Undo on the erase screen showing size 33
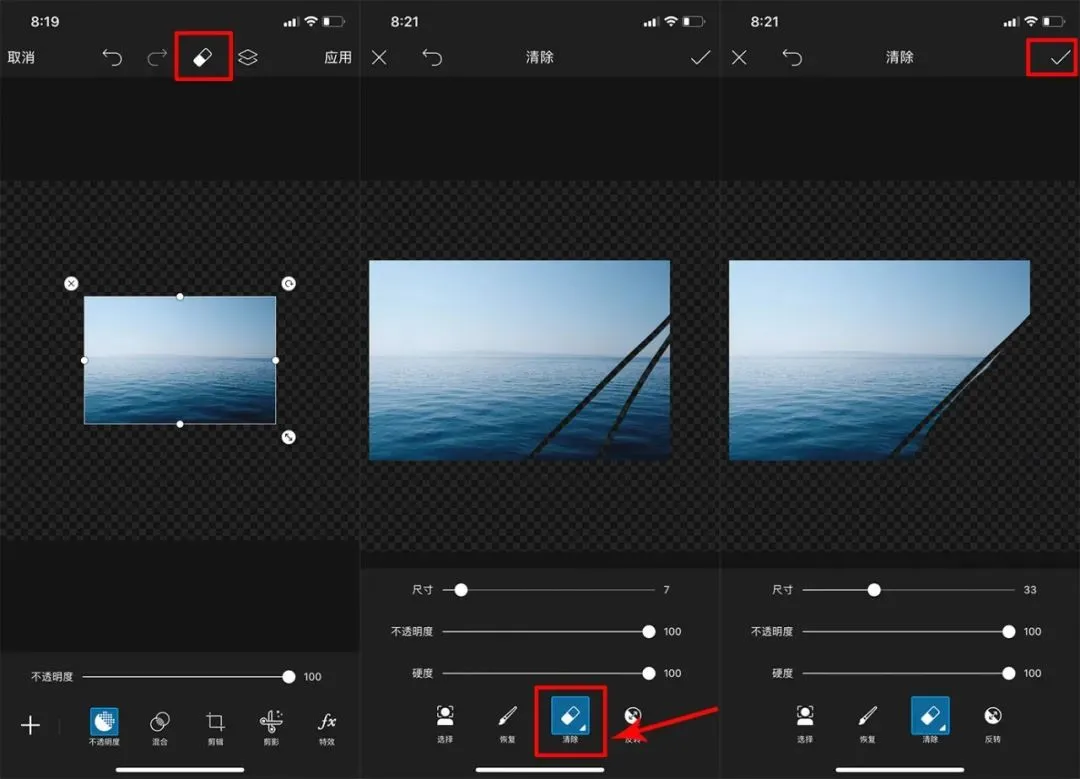1080x779 pixels. point(792,57)
